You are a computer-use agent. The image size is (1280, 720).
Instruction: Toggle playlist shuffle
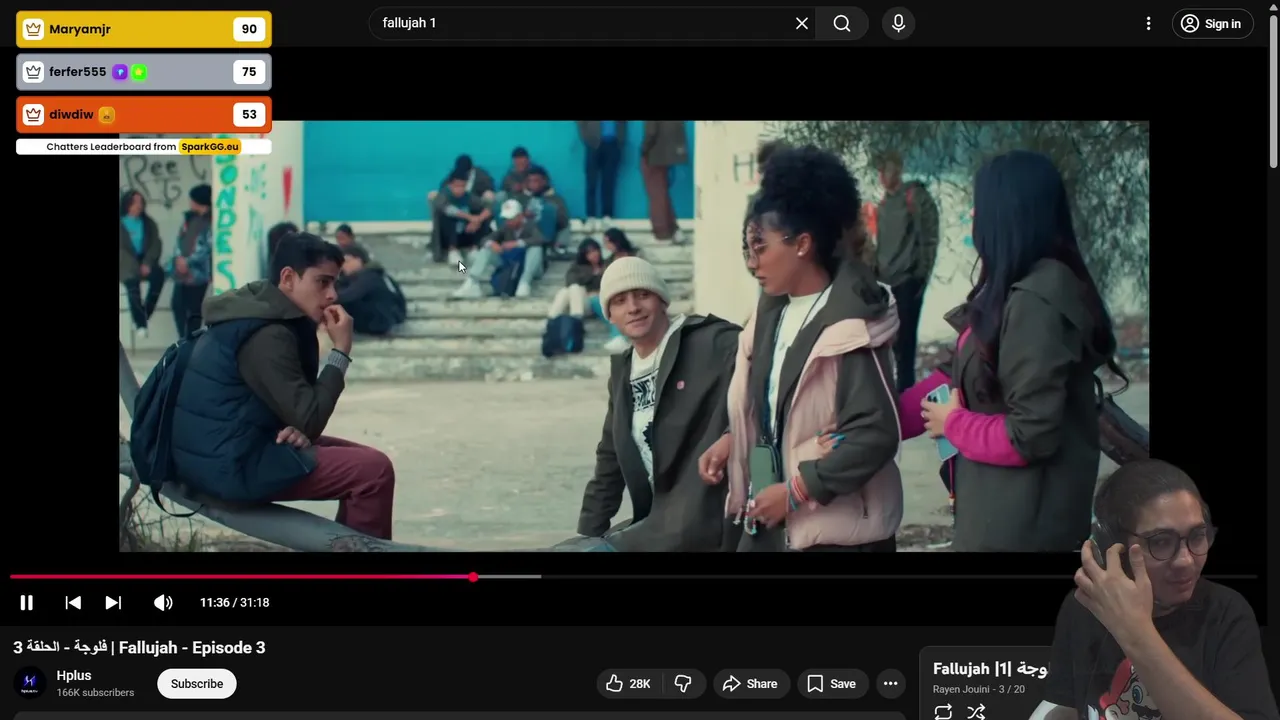coord(976,712)
